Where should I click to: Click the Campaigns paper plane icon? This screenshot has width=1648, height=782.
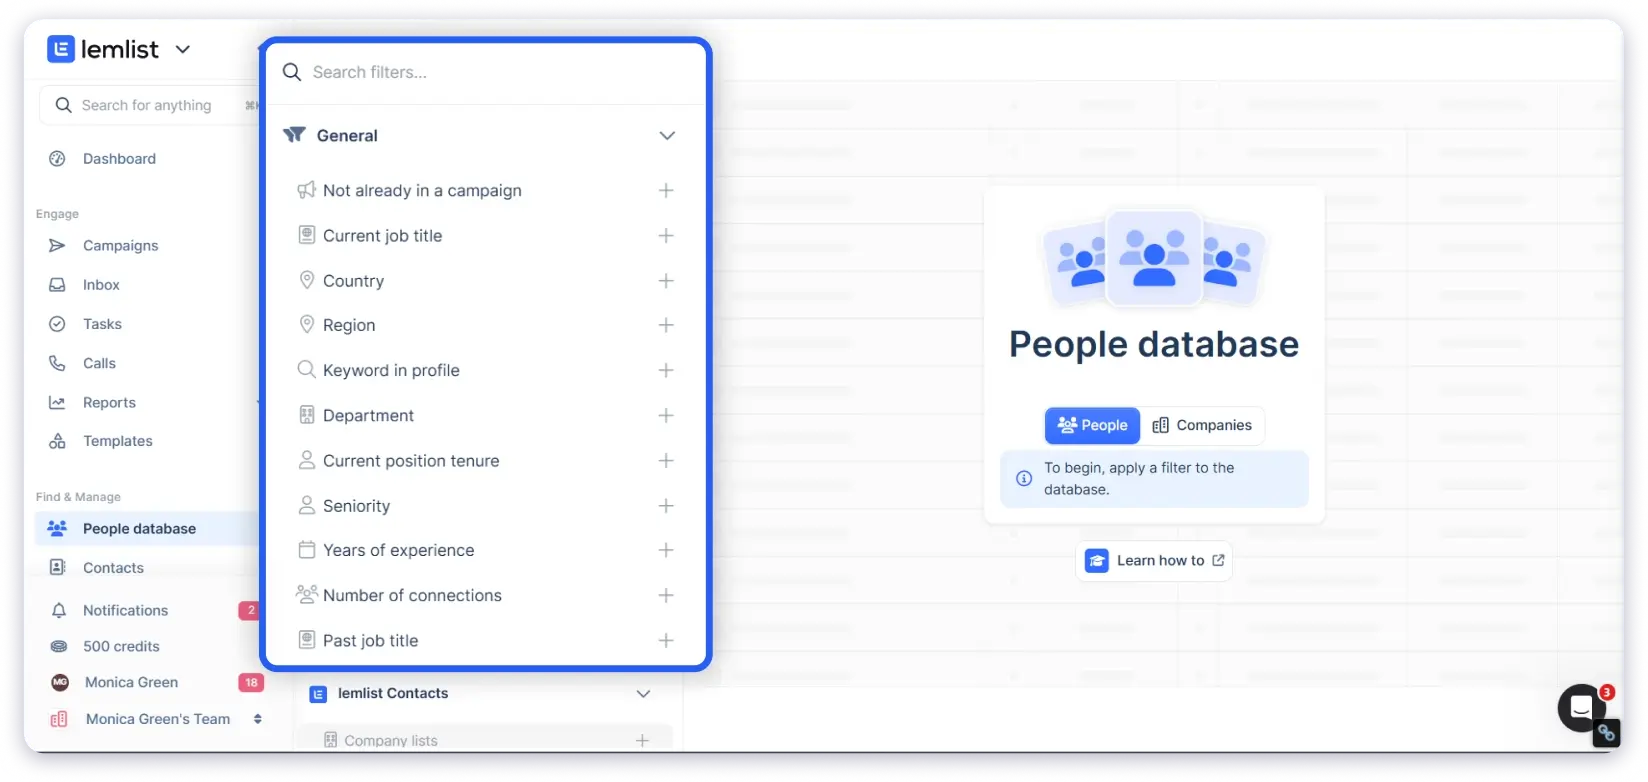click(x=57, y=246)
